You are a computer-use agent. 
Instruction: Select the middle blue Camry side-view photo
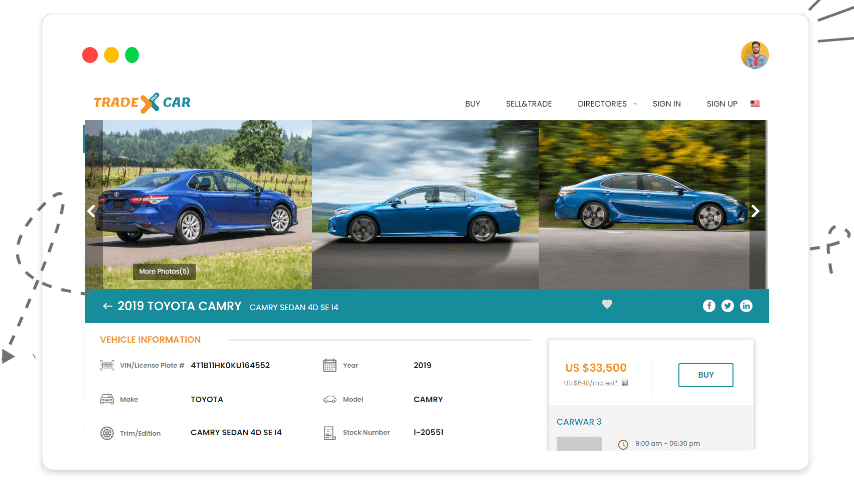(x=425, y=205)
